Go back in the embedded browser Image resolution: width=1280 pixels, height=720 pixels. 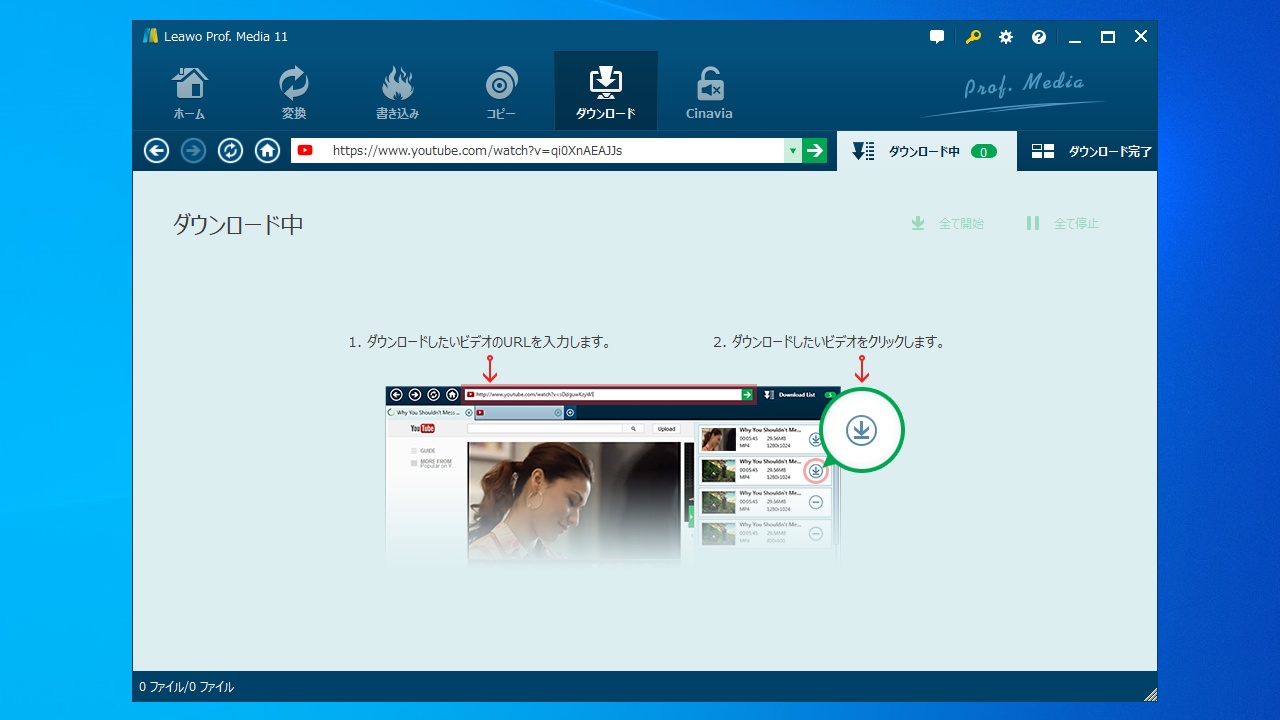(x=156, y=151)
